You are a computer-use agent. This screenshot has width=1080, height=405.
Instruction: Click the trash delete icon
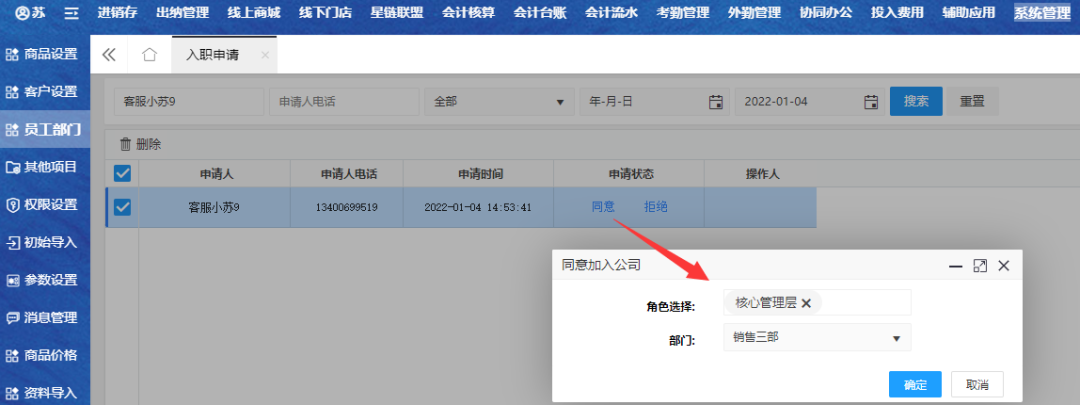click(125, 144)
